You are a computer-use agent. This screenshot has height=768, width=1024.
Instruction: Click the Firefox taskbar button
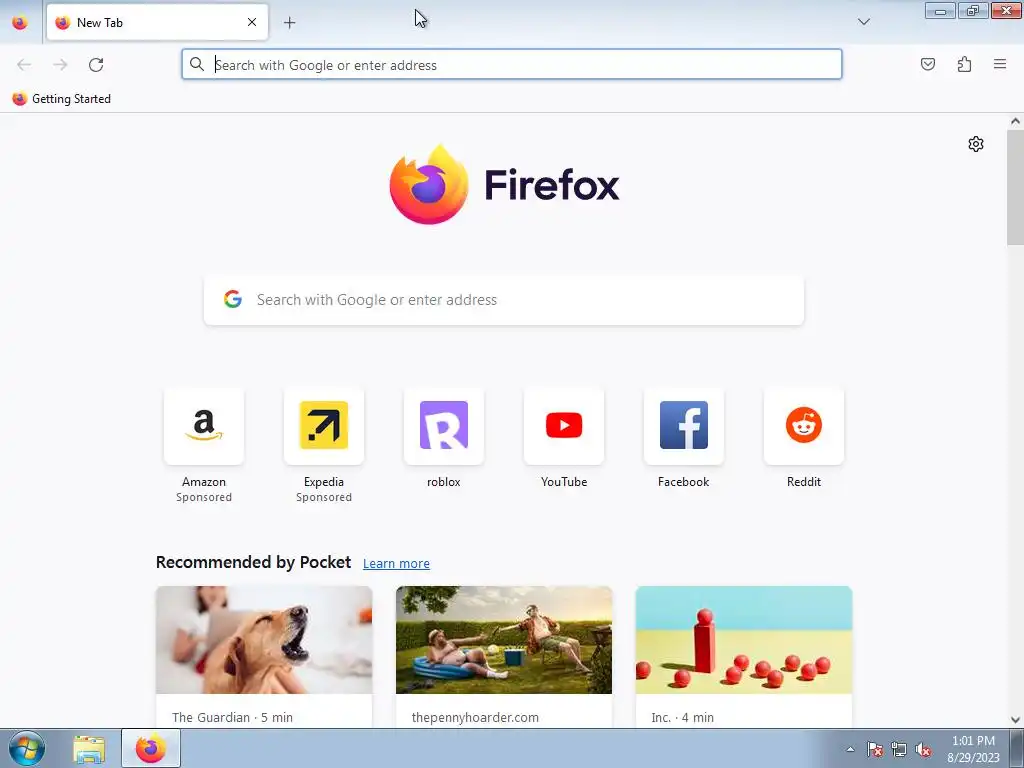coord(151,748)
